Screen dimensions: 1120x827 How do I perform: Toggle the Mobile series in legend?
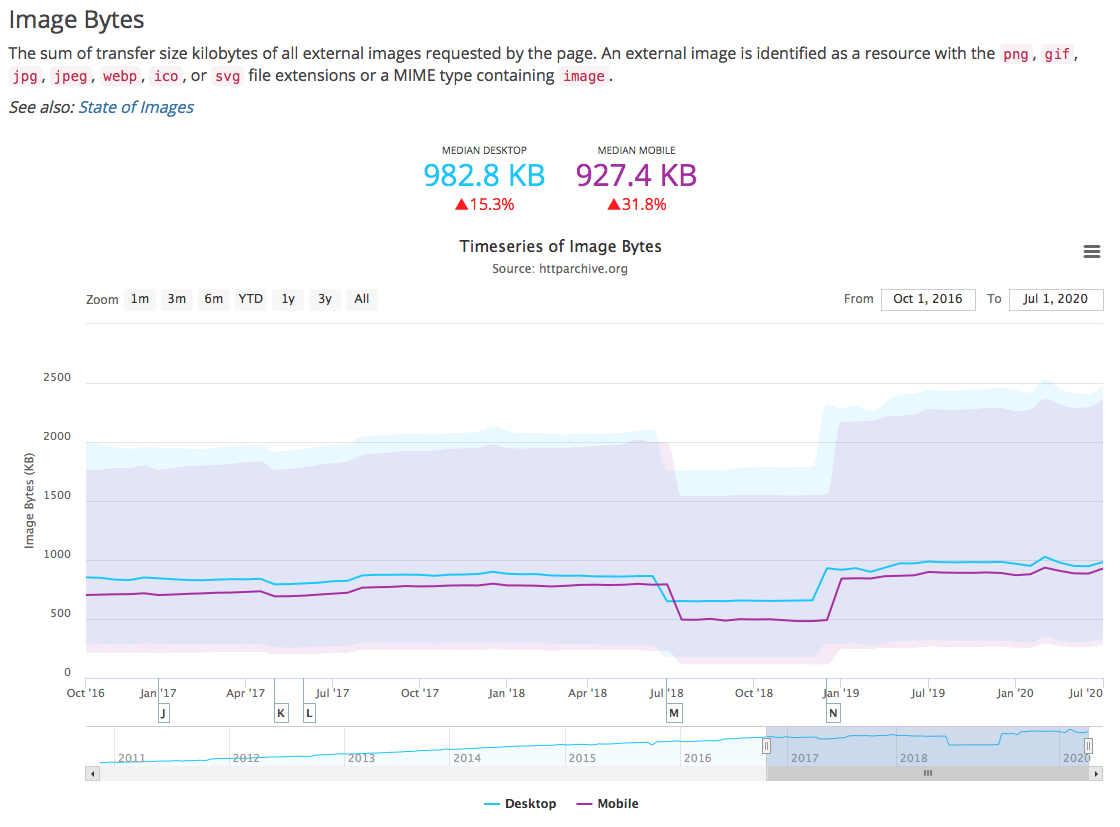click(x=608, y=803)
